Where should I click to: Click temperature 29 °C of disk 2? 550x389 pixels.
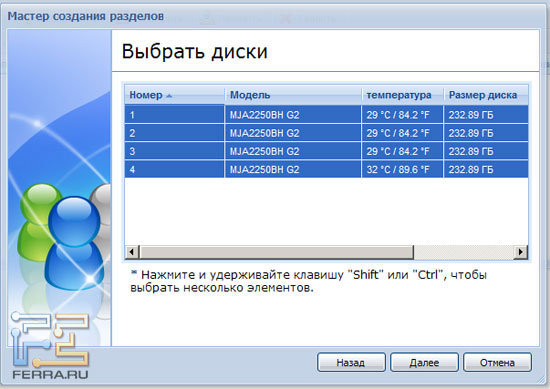(398, 133)
